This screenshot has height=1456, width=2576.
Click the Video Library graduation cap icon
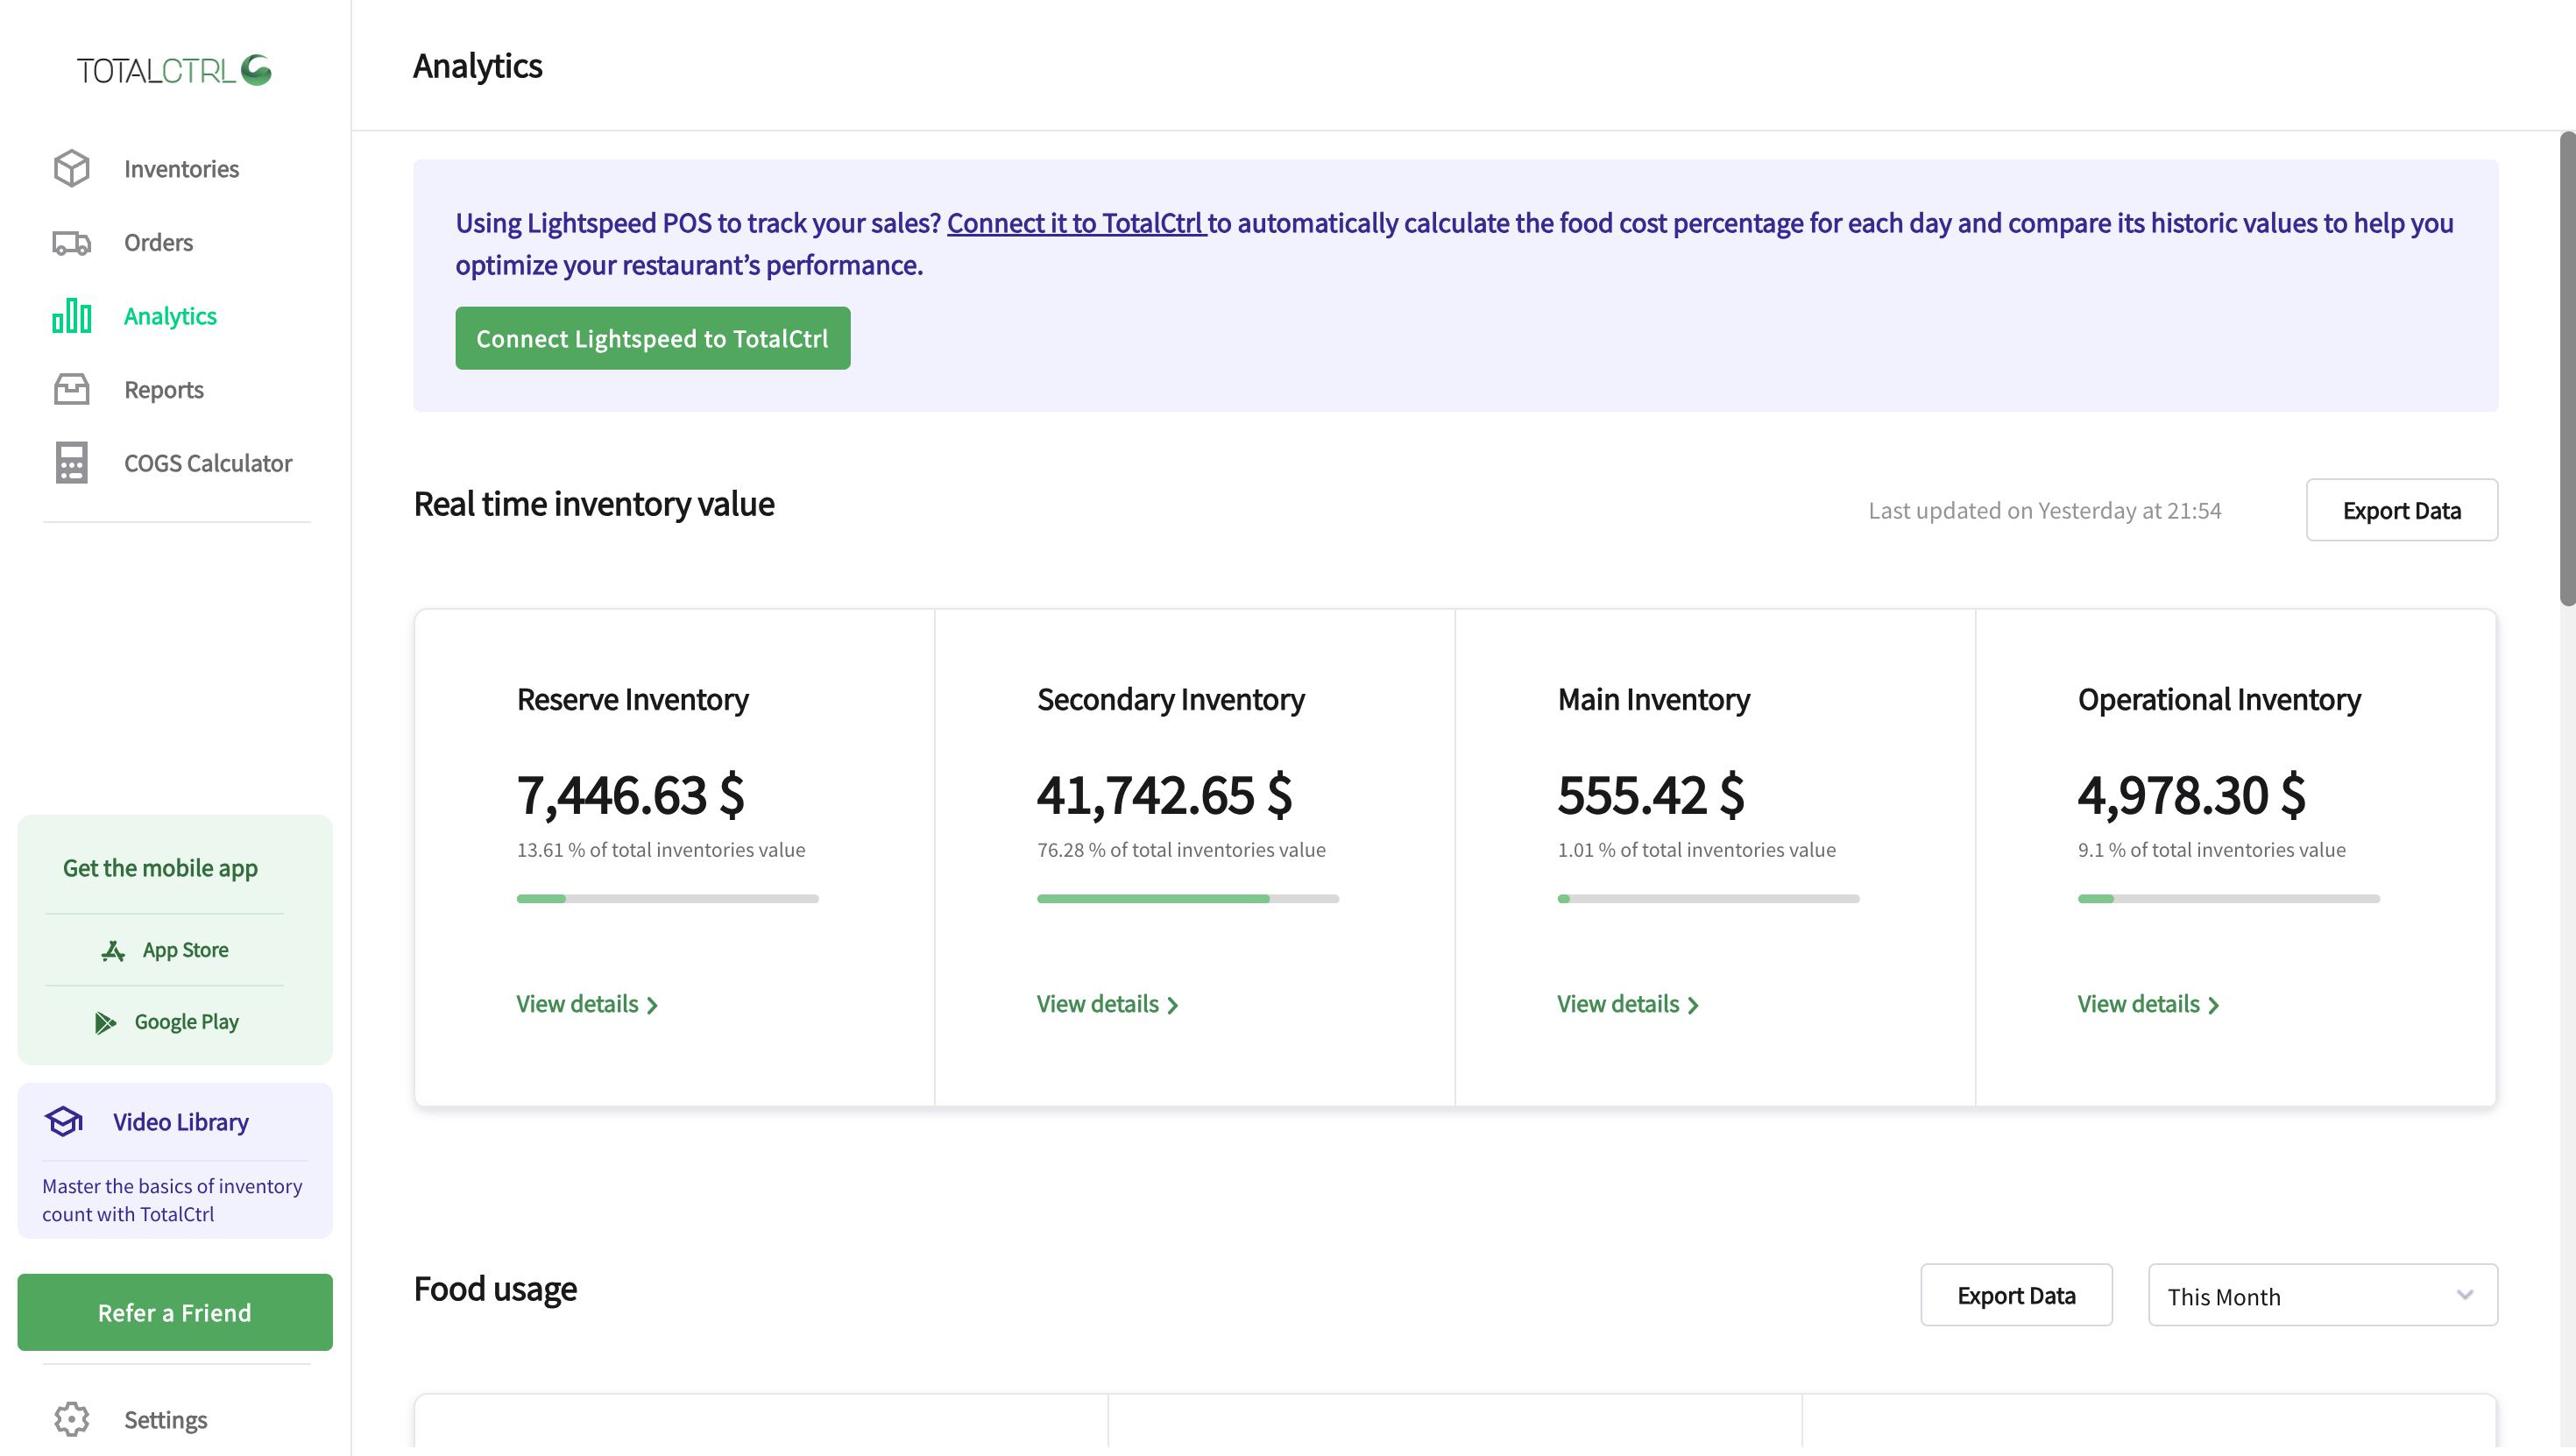point(64,1121)
